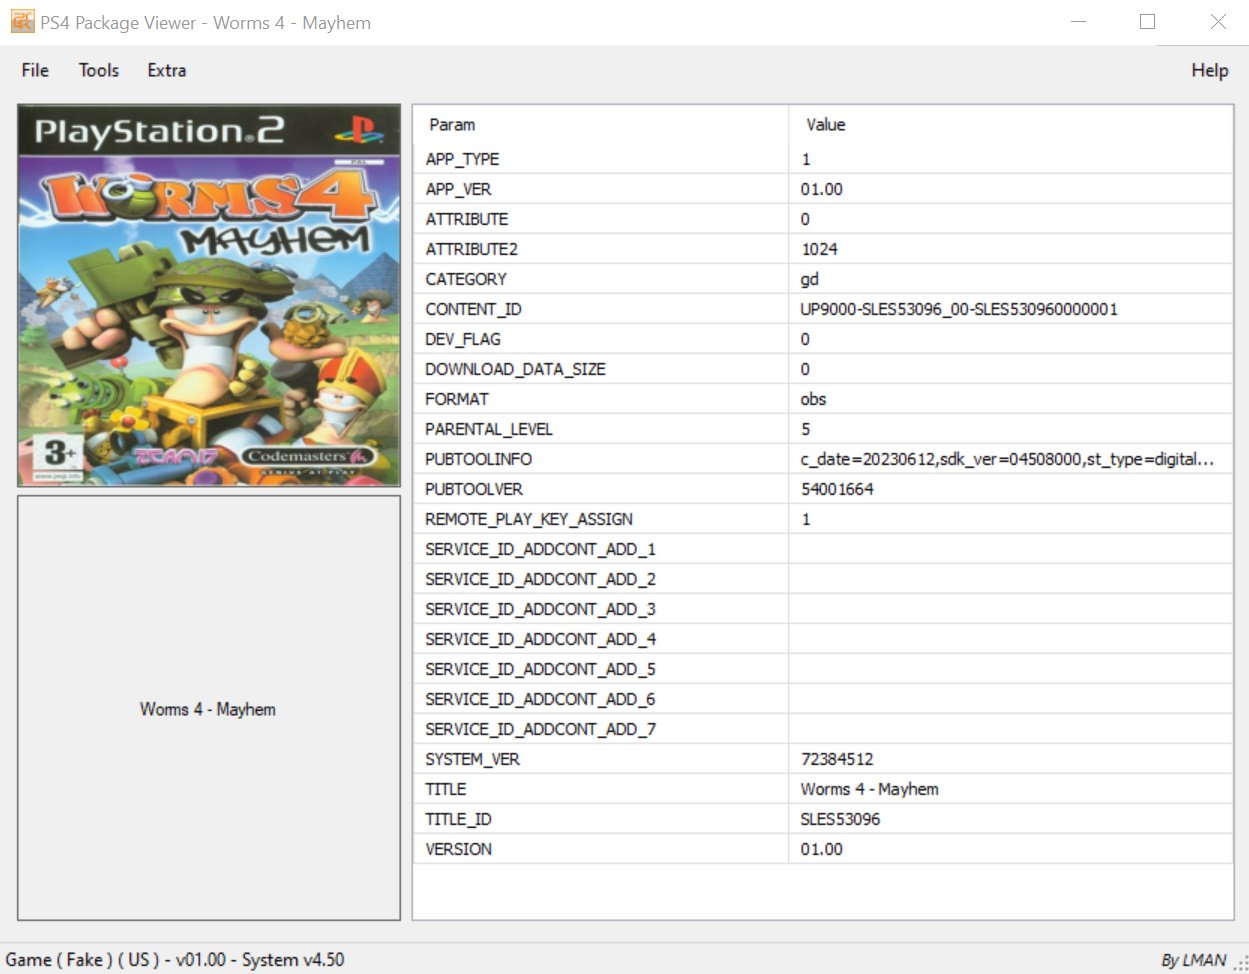This screenshot has height=974, width=1249.
Task: Select the PARENTAL_LEVEL row
Action: tap(823, 429)
